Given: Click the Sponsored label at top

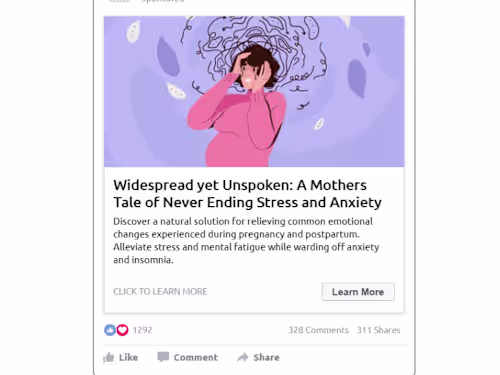Looking at the screenshot, I should (x=163, y=1).
